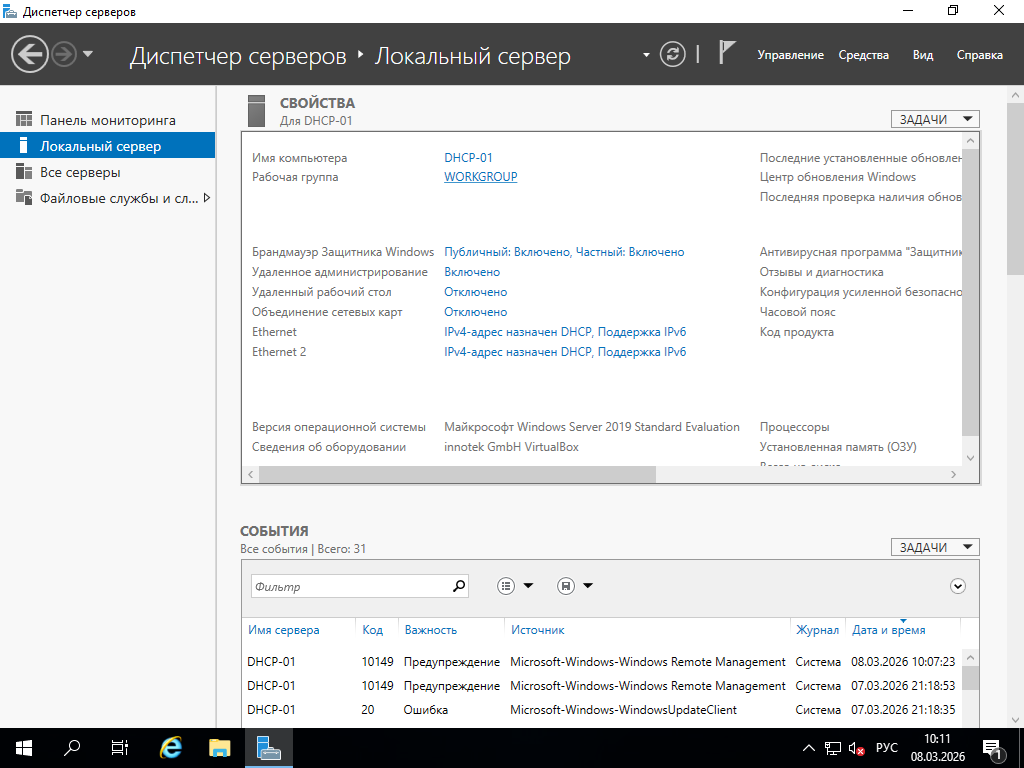This screenshot has width=1024, height=768.
Task: Sort events by Журнал column
Action: pos(817,630)
